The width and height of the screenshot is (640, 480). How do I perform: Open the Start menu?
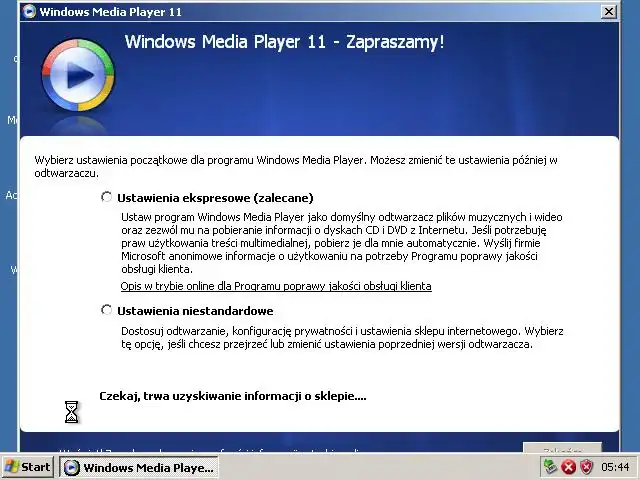pos(27,467)
